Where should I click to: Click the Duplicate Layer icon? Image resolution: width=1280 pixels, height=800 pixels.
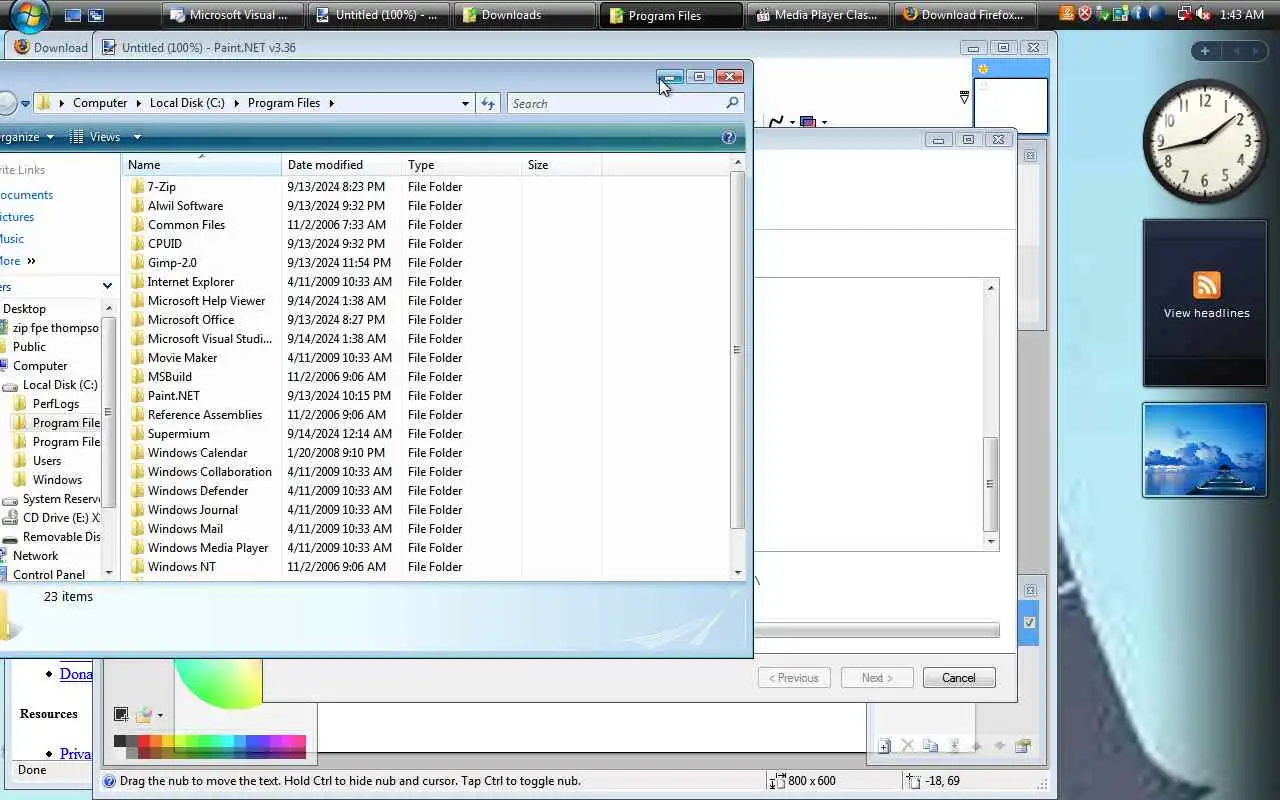(x=930, y=746)
